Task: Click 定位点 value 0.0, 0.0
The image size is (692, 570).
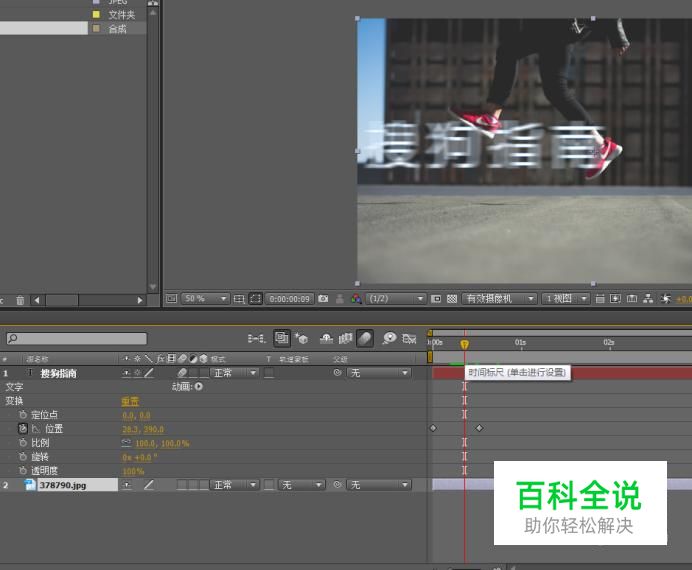Action: click(x=136, y=416)
